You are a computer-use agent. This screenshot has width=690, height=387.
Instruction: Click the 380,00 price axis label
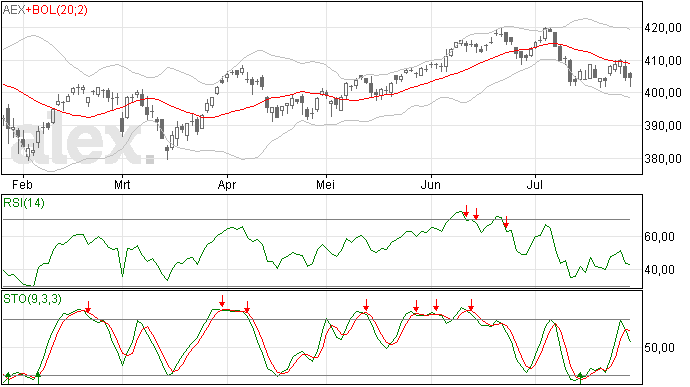pyautogui.click(x=663, y=158)
